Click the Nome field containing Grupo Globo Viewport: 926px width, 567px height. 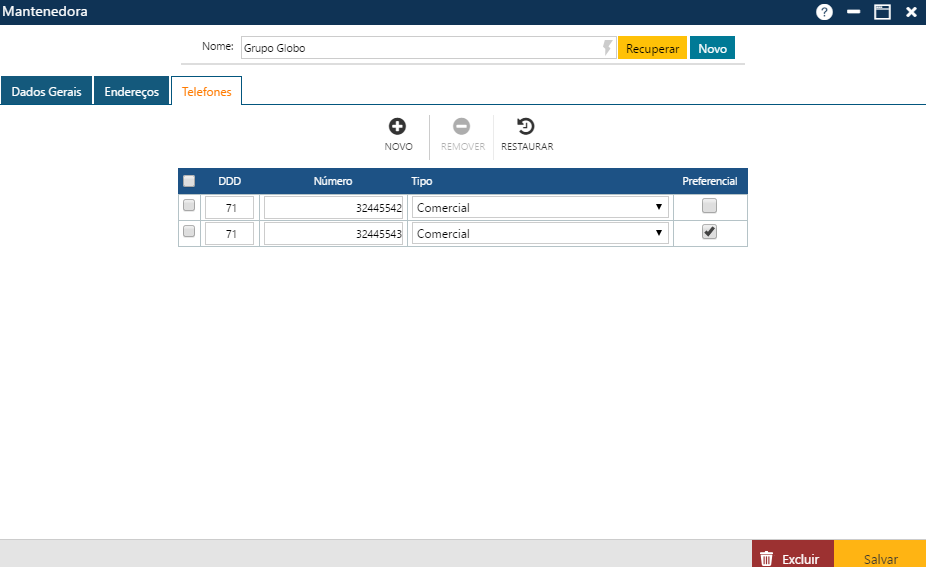tap(420, 48)
